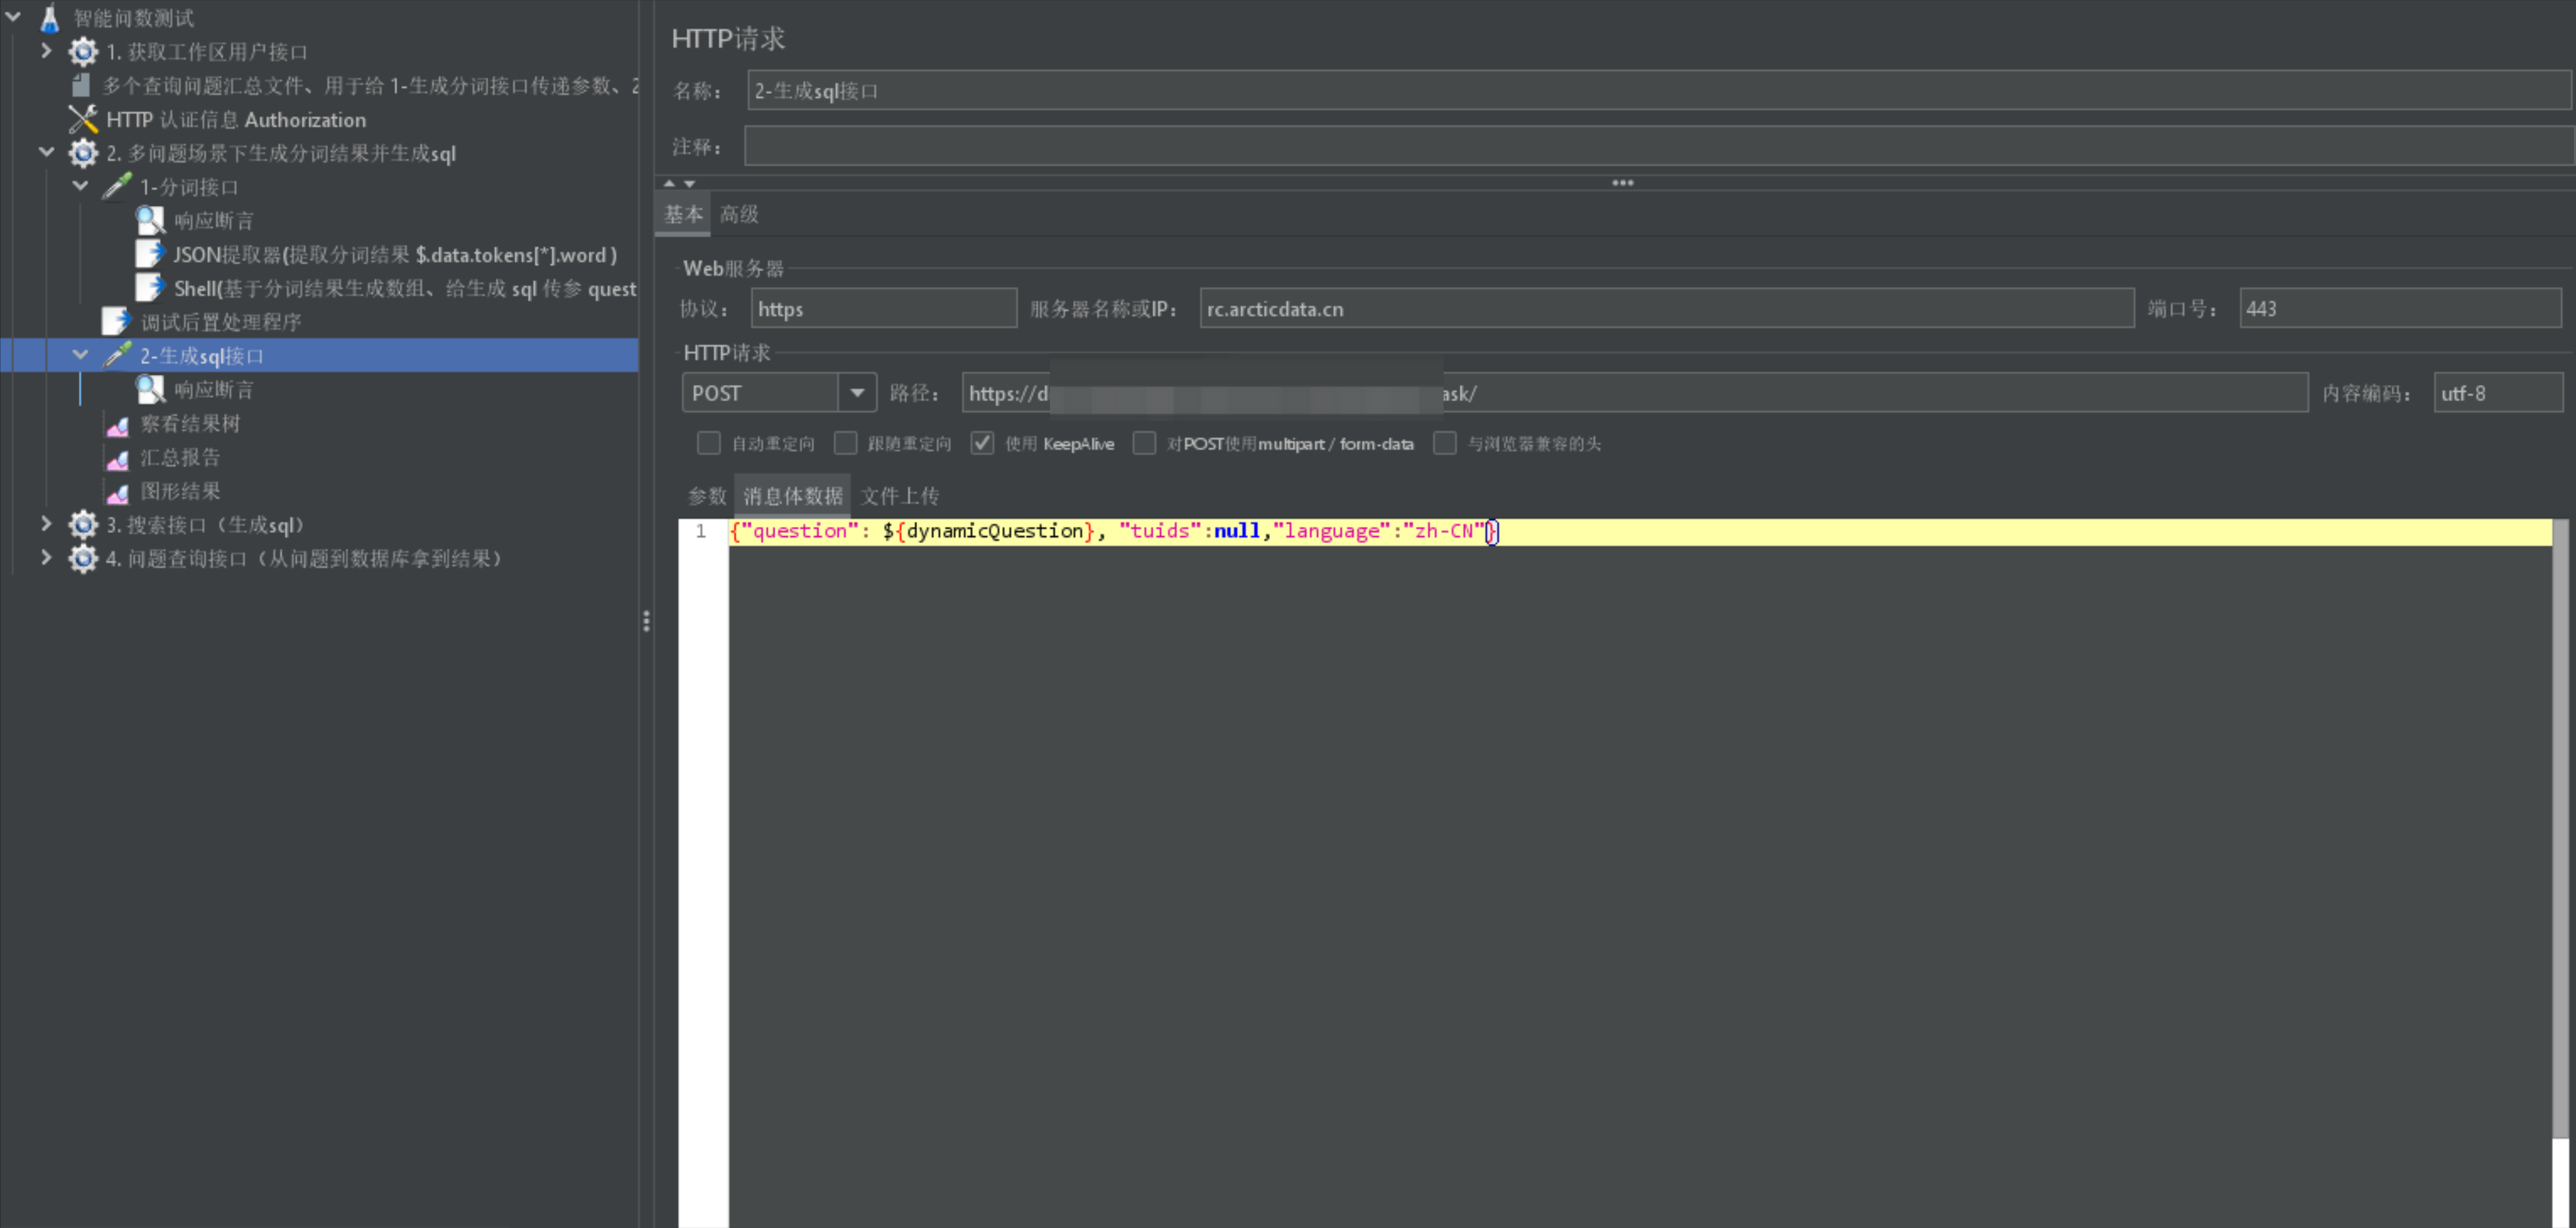The image size is (2576, 1228).
Task: Select the 汇总报告 listener
Action: (x=180, y=458)
